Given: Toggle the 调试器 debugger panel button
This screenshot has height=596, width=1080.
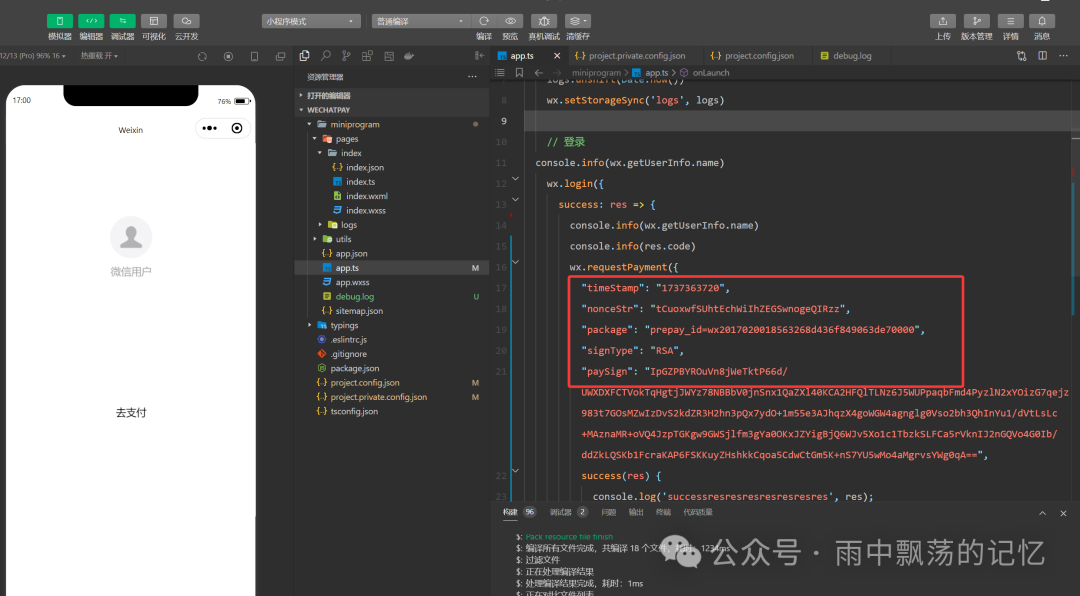Looking at the screenshot, I should (122, 21).
